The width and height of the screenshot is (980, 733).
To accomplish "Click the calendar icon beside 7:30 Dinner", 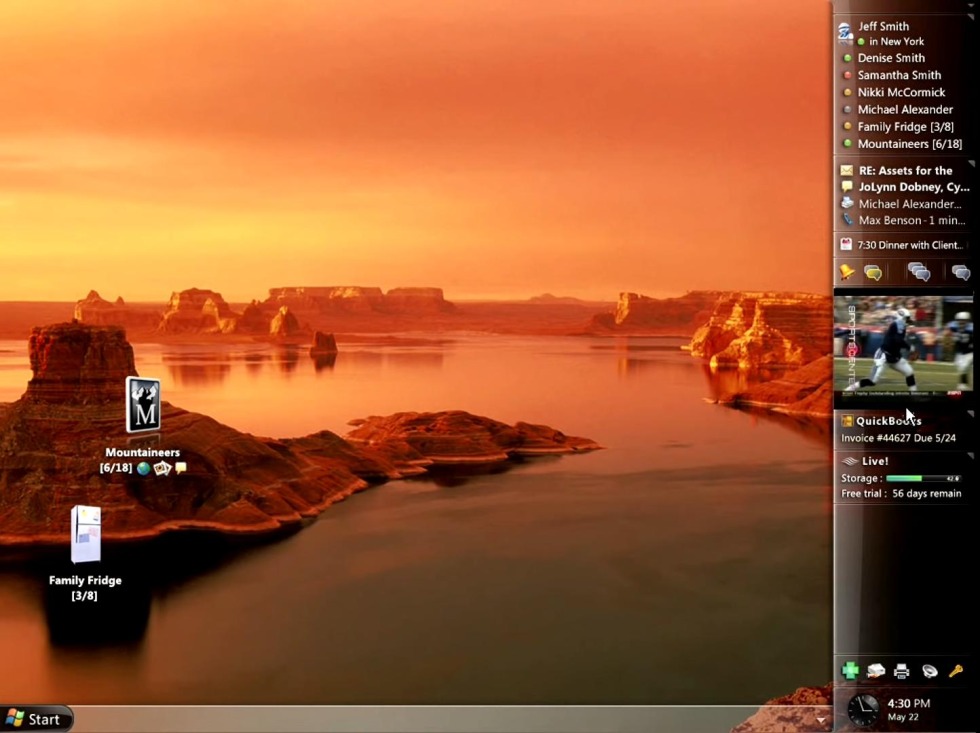I will click(x=845, y=243).
